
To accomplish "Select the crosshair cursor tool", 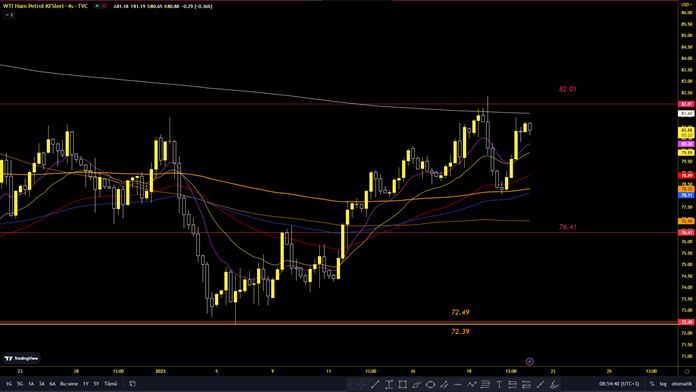I will click(x=361, y=384).
